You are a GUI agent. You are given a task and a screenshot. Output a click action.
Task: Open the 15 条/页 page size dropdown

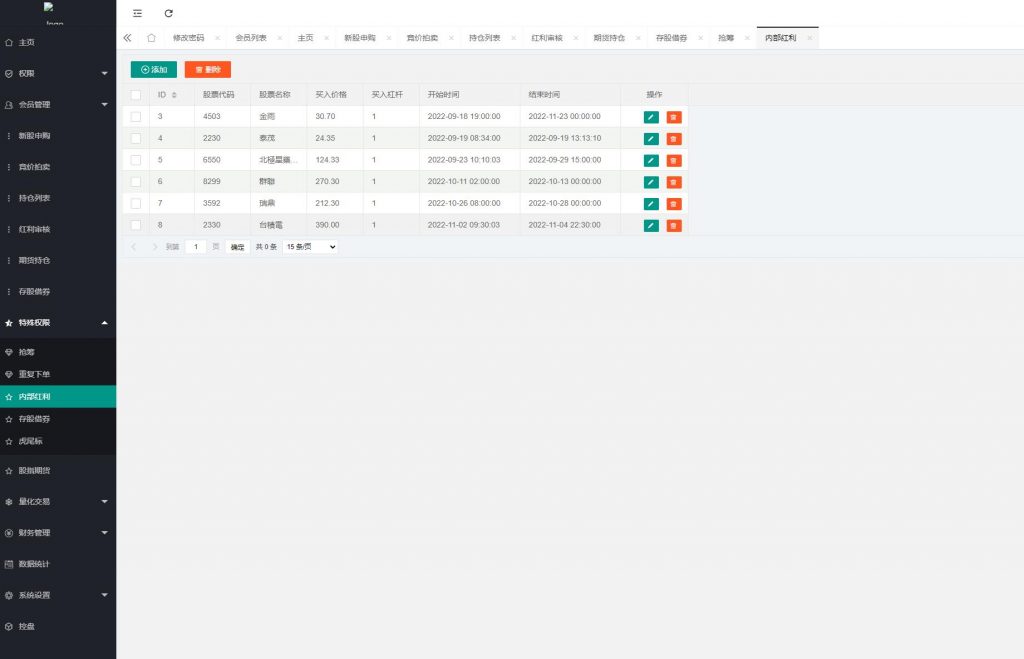coord(310,246)
